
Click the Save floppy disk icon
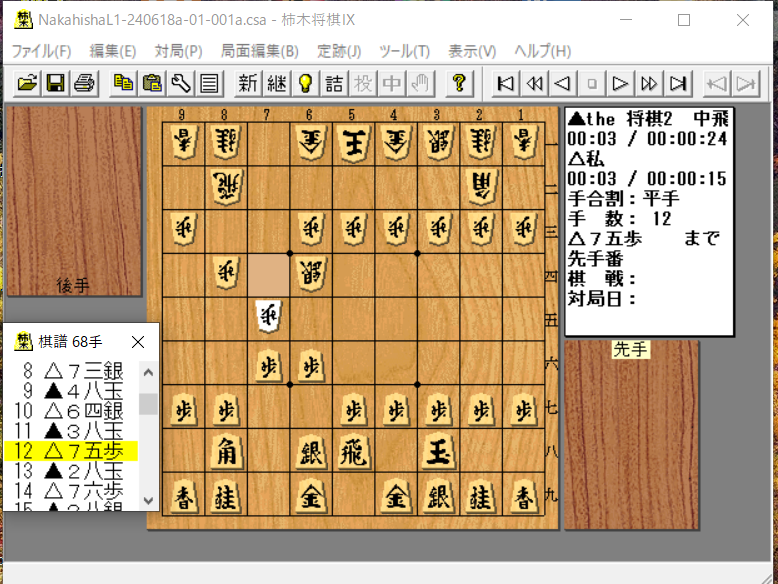pyautogui.click(x=55, y=83)
